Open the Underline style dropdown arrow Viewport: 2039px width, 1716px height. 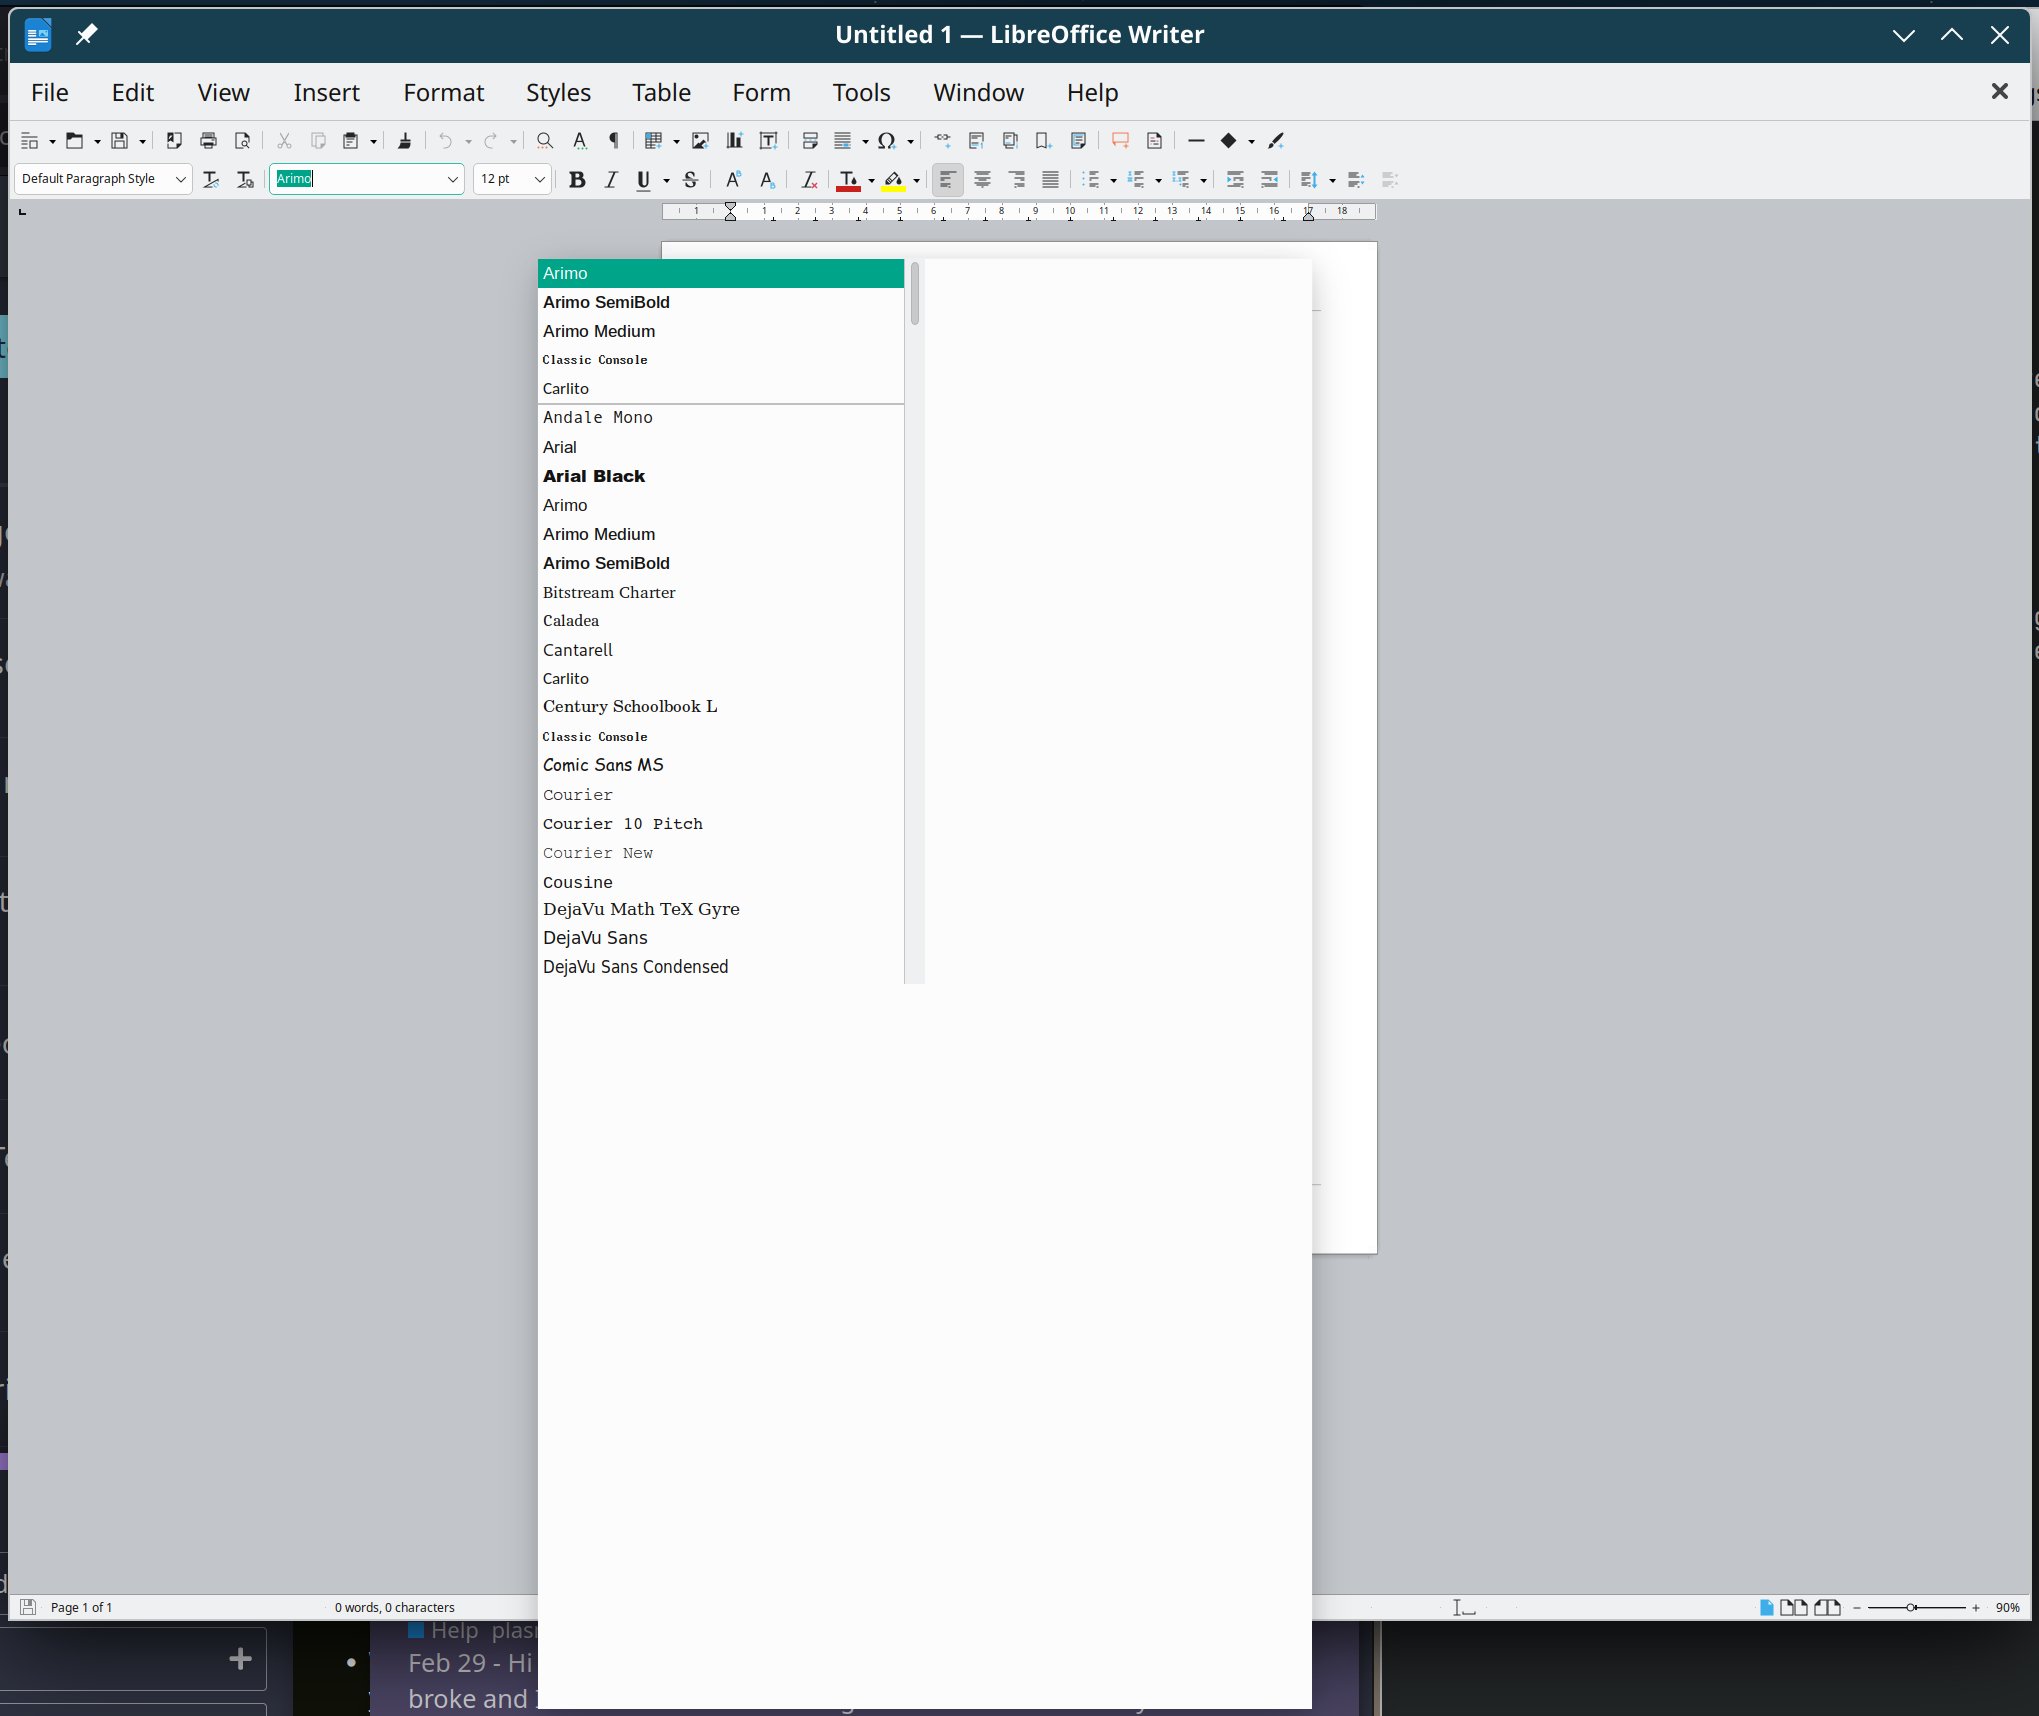[x=666, y=181]
